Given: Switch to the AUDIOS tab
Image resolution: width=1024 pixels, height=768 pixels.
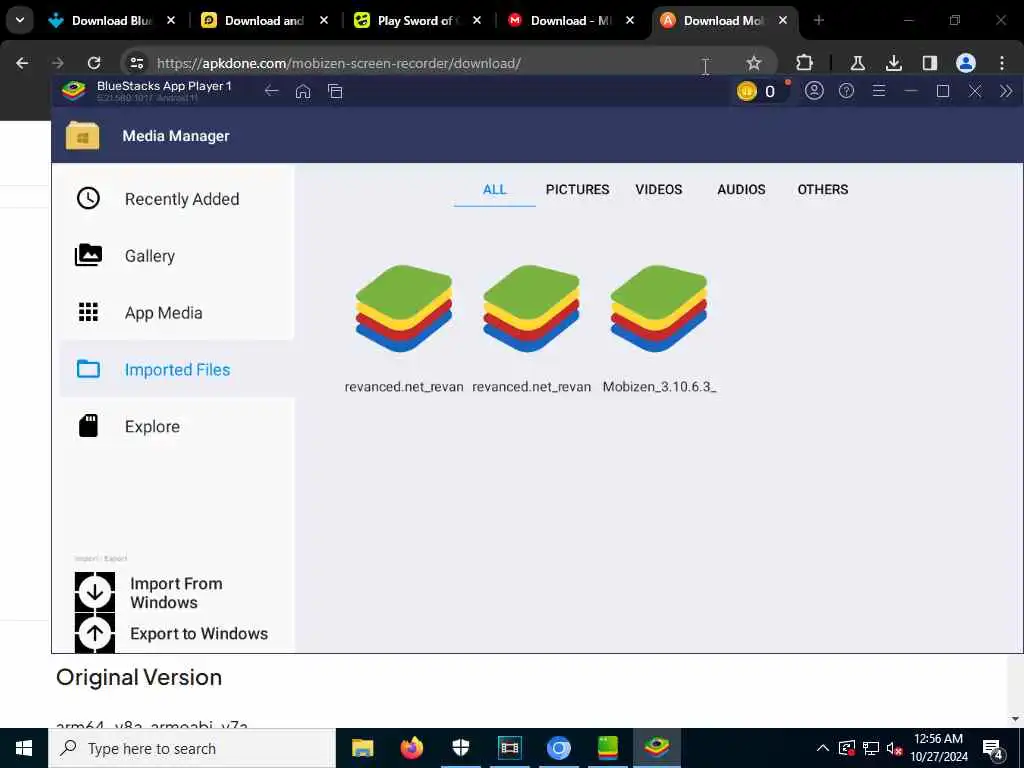Looking at the screenshot, I should coord(741,189).
